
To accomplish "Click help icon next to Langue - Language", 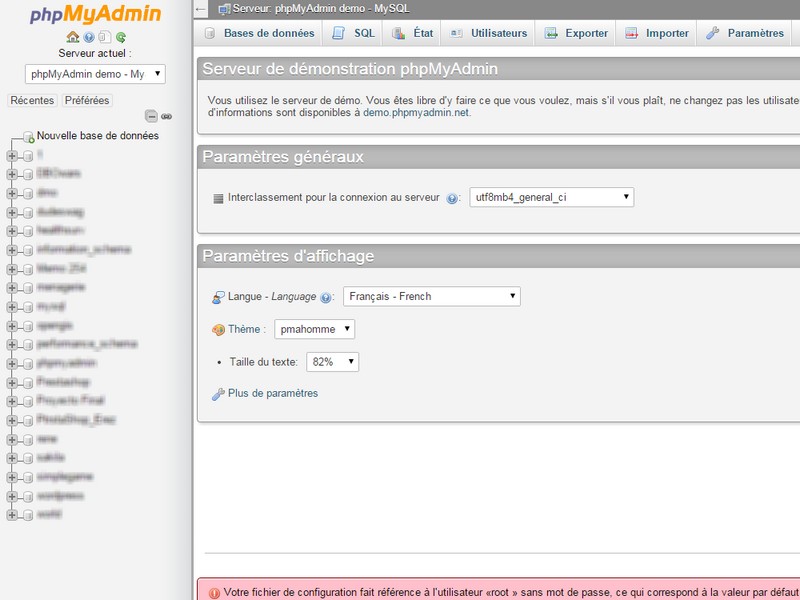I will [x=326, y=297].
